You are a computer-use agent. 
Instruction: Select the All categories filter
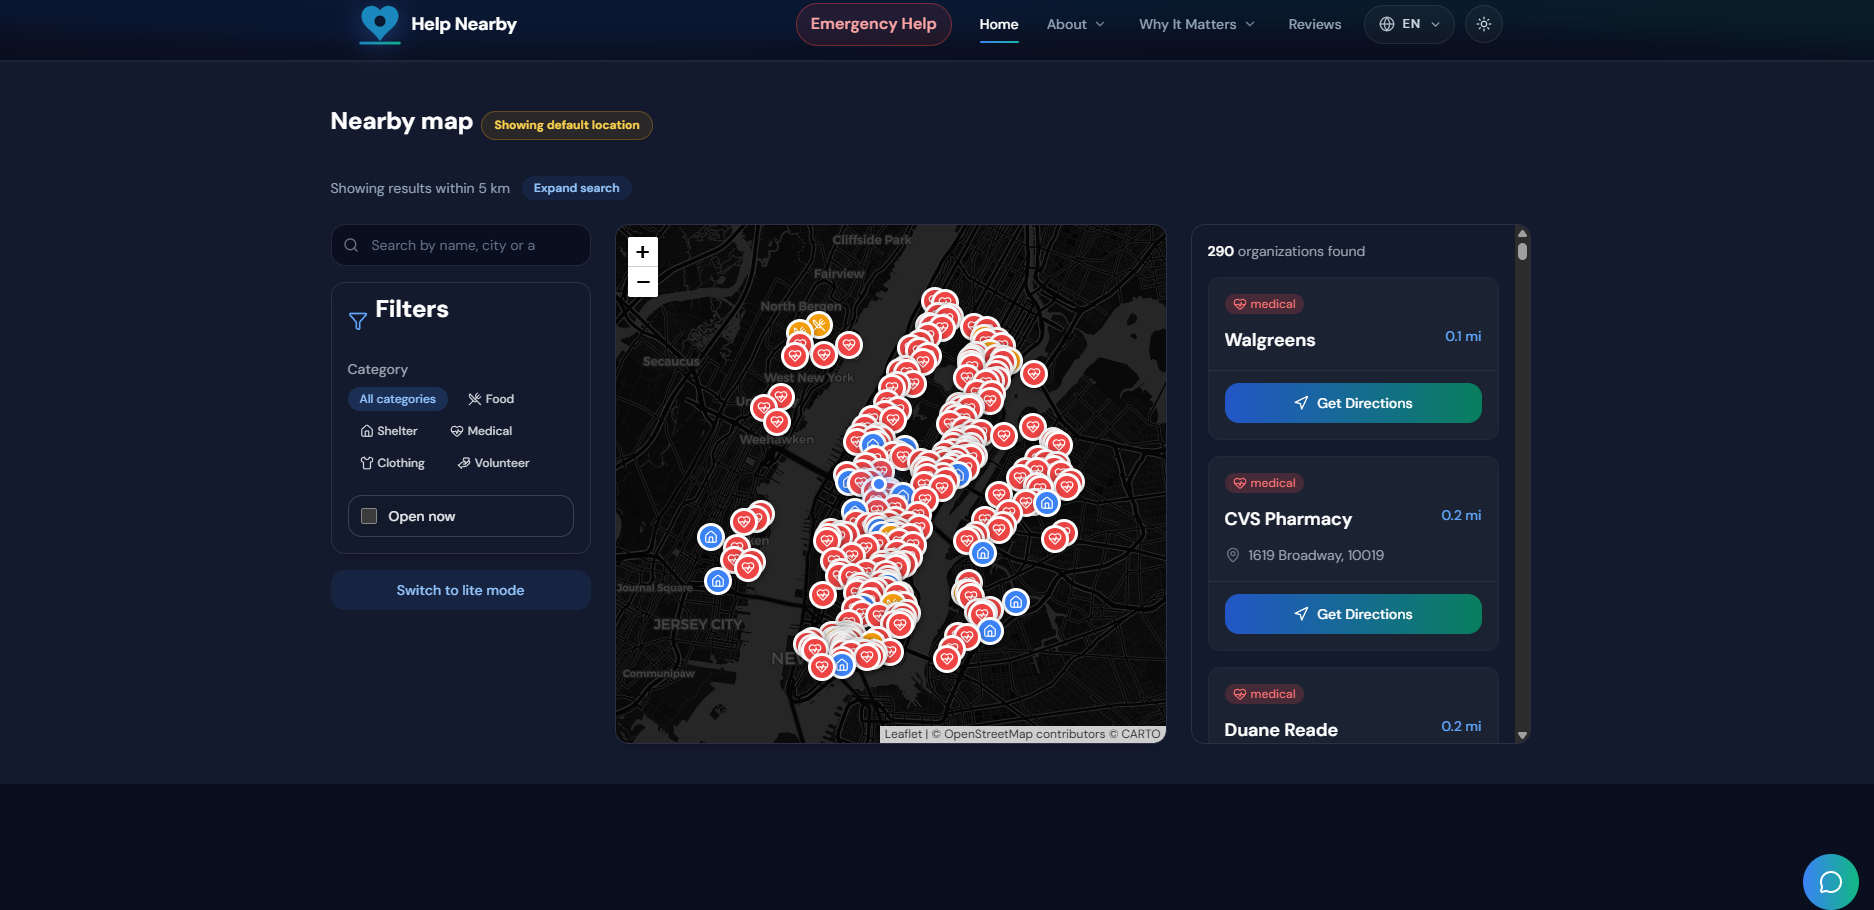[x=397, y=399]
